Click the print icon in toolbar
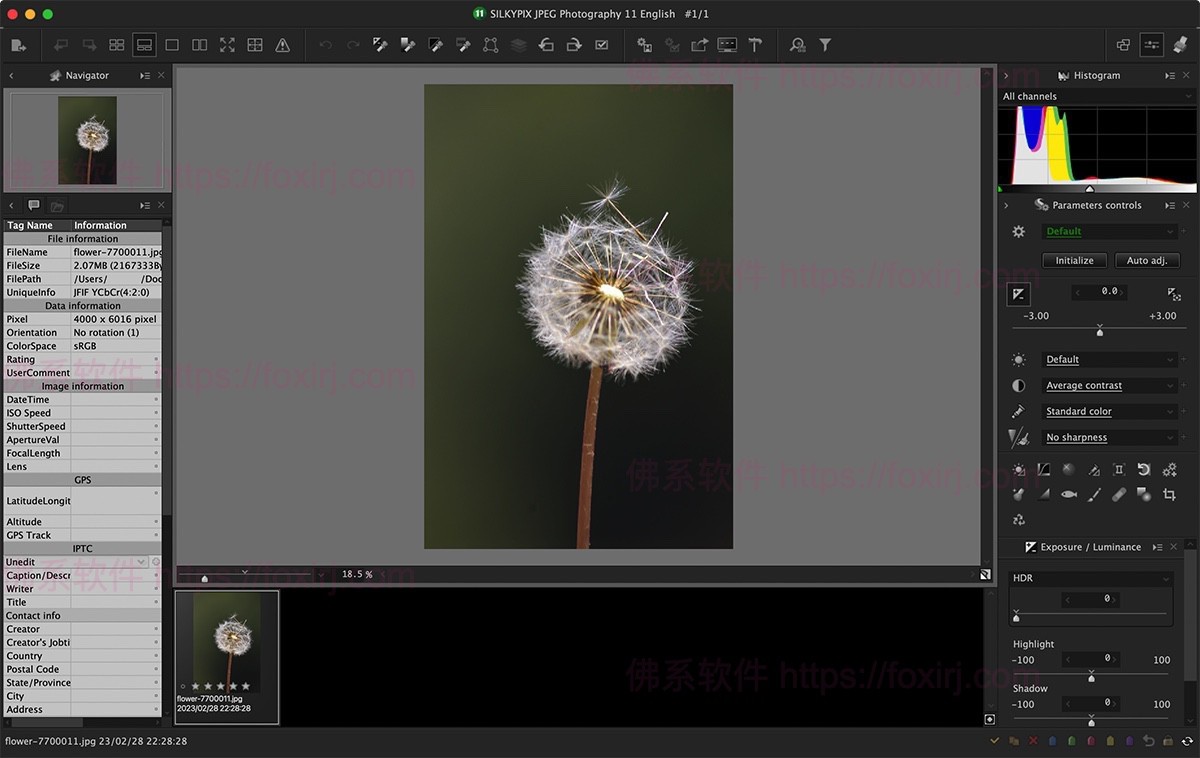Screen dimensions: 1200x758 coord(727,45)
